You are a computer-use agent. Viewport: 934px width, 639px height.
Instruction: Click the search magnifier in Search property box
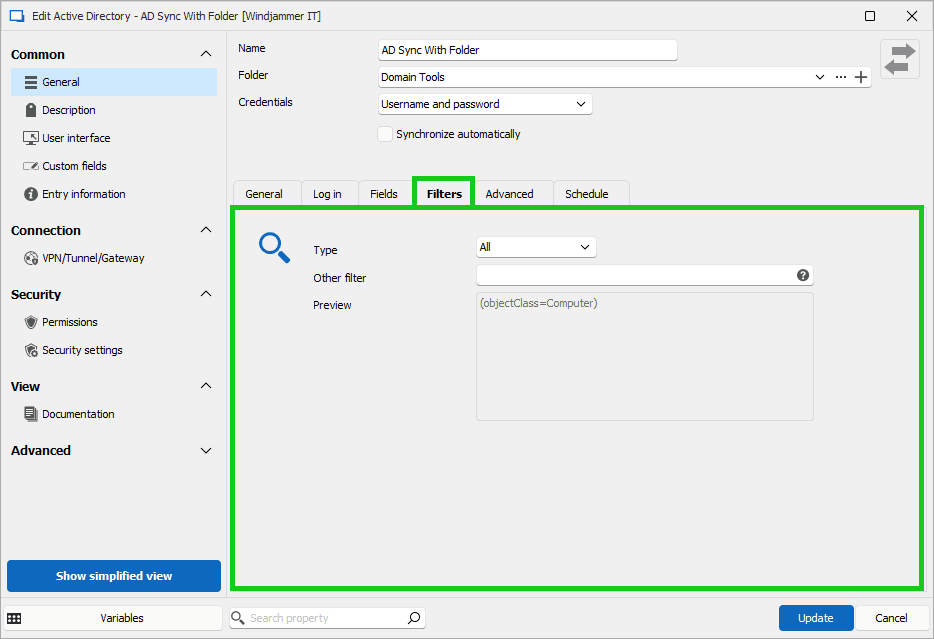[414, 618]
